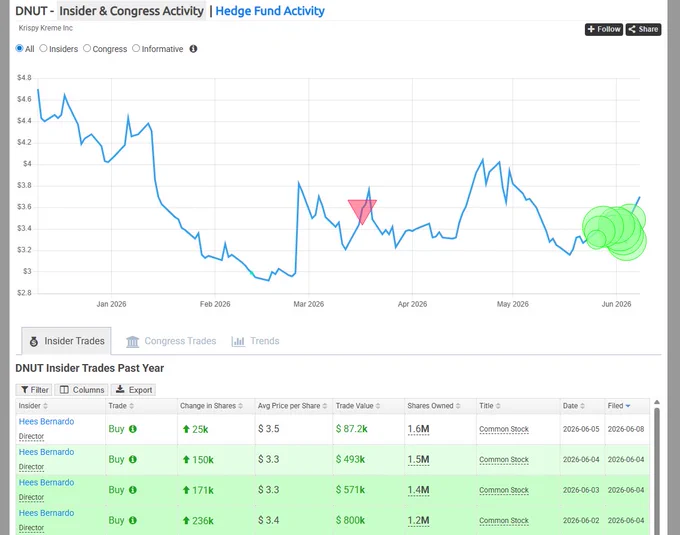Click Buy info icon in $800k row
The image size is (680, 535).
click(133, 520)
